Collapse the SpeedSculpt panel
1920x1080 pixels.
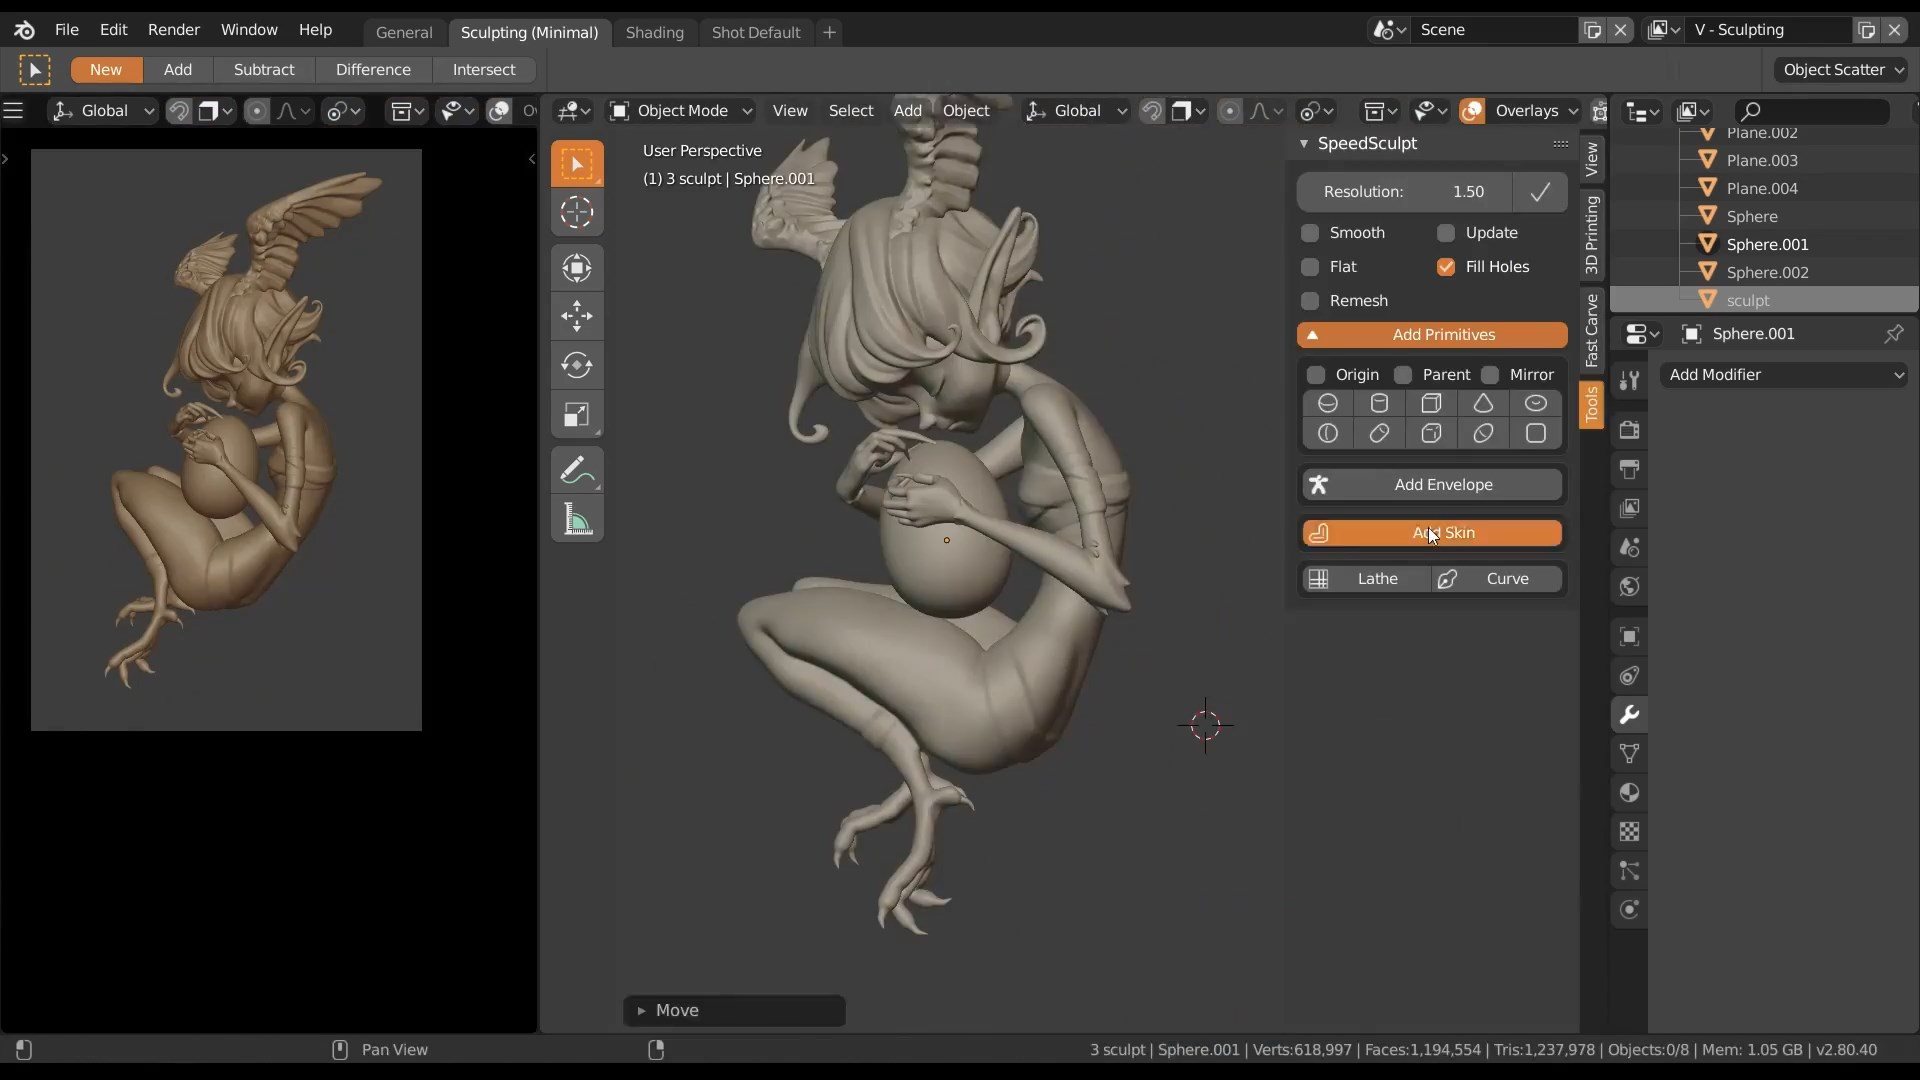pos(1304,144)
